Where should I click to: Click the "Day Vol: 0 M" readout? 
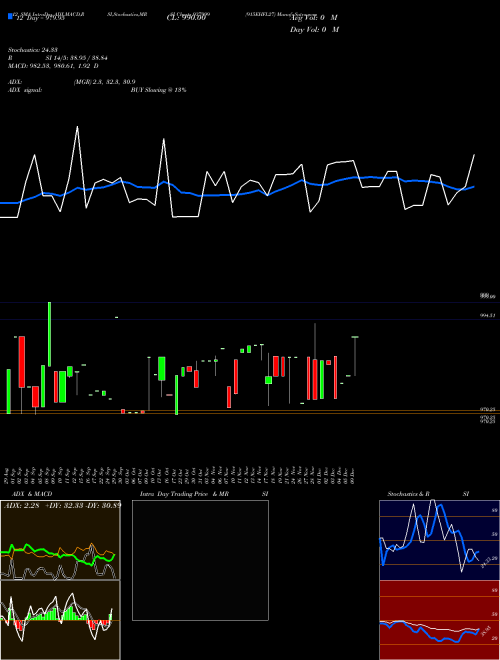point(314,30)
